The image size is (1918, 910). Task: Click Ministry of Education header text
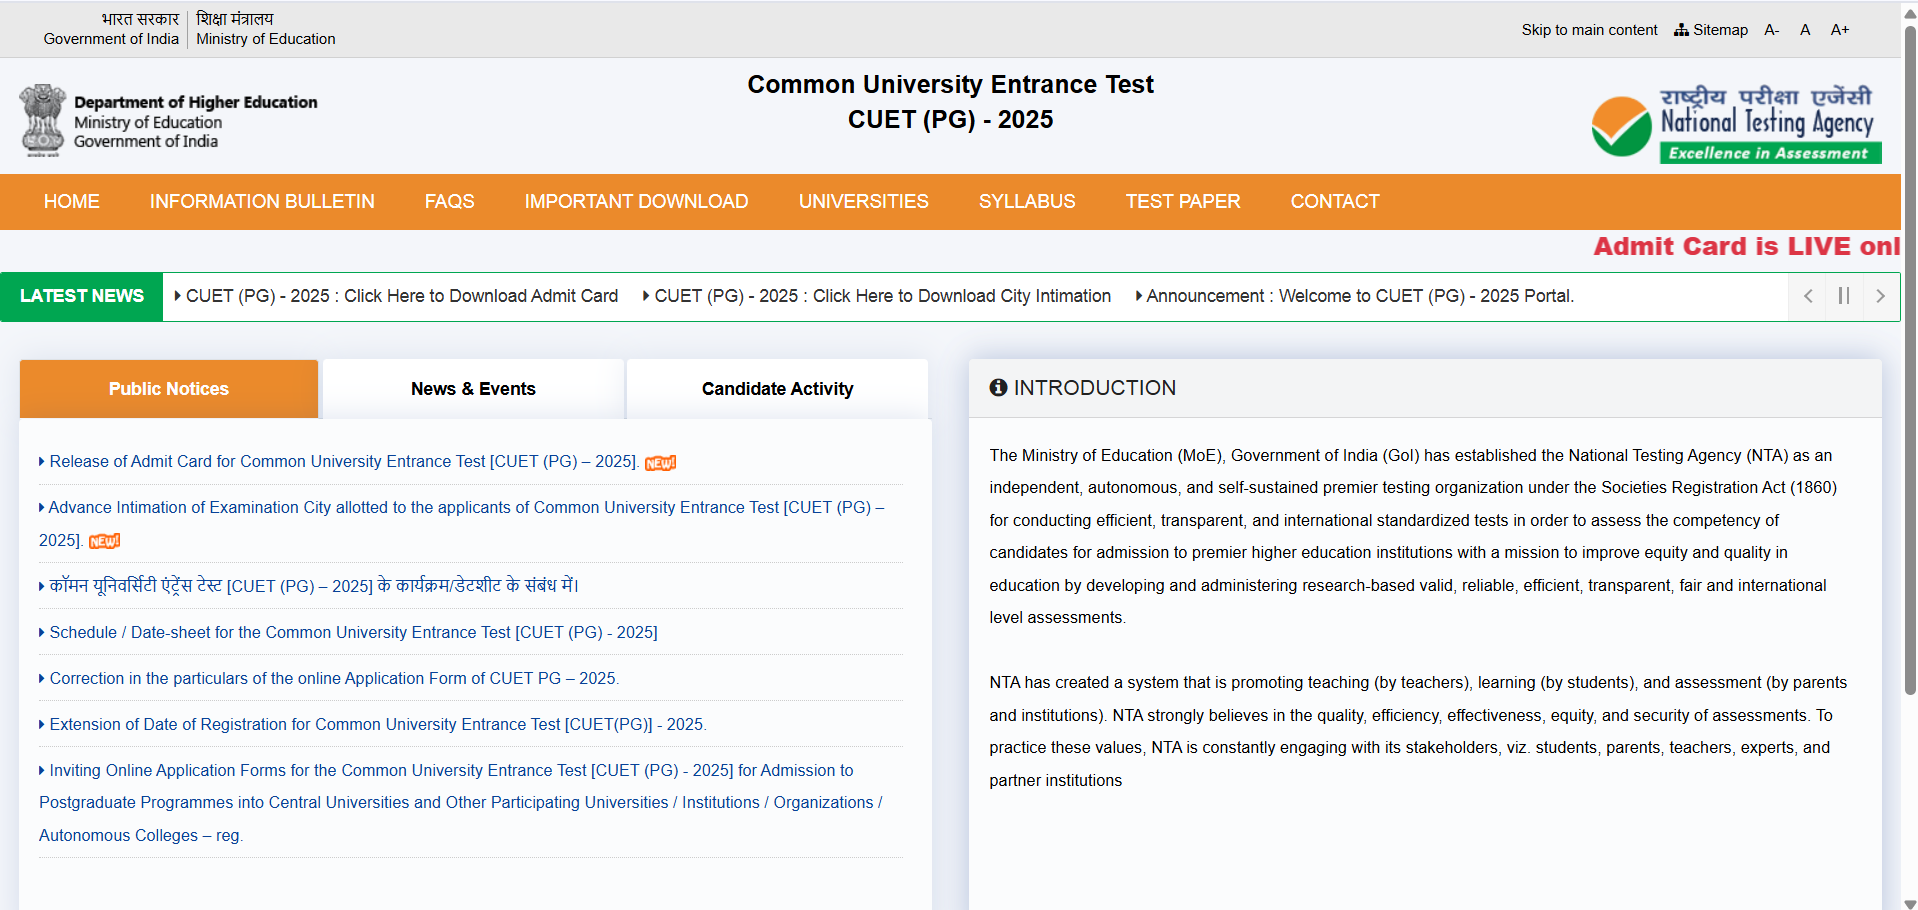tap(265, 39)
